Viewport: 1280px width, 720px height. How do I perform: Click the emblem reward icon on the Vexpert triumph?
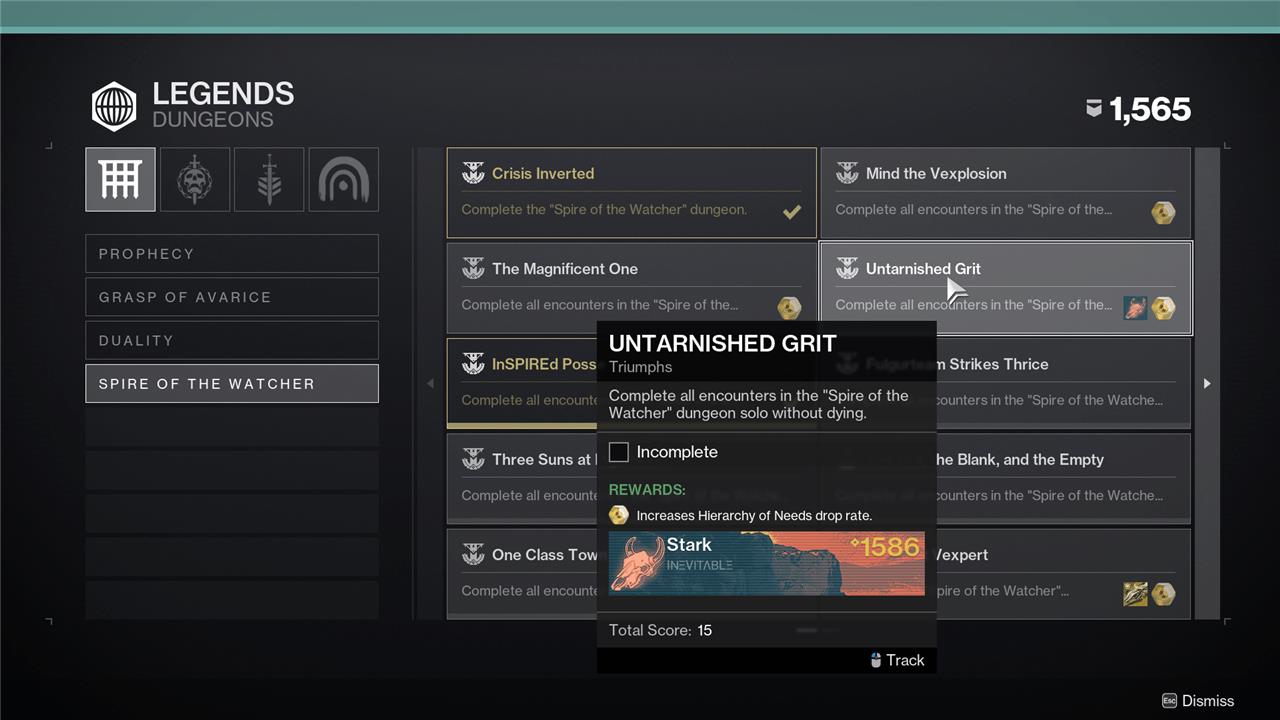(1135, 594)
